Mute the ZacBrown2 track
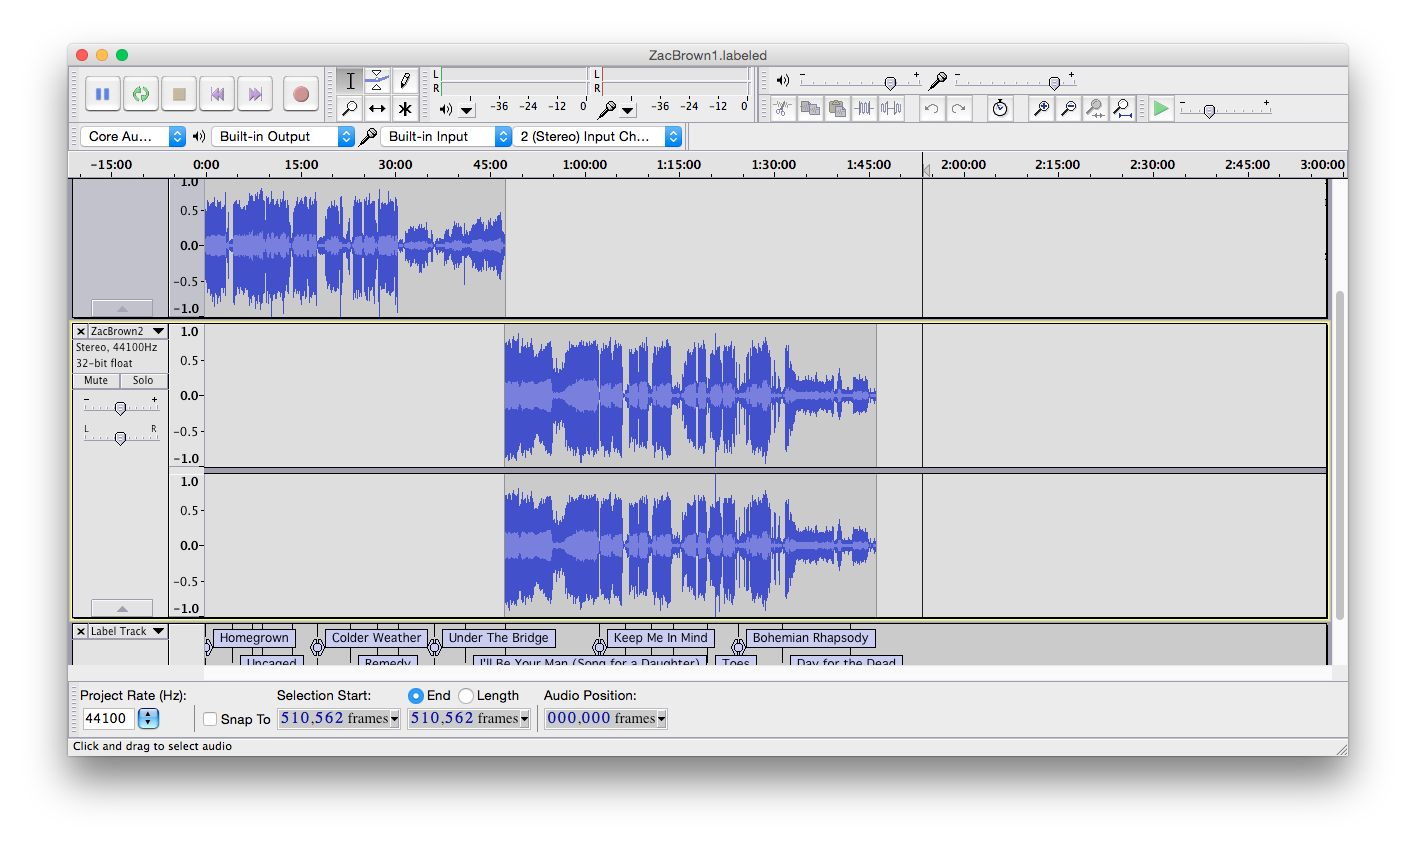The width and height of the screenshot is (1416, 848). 96,380
